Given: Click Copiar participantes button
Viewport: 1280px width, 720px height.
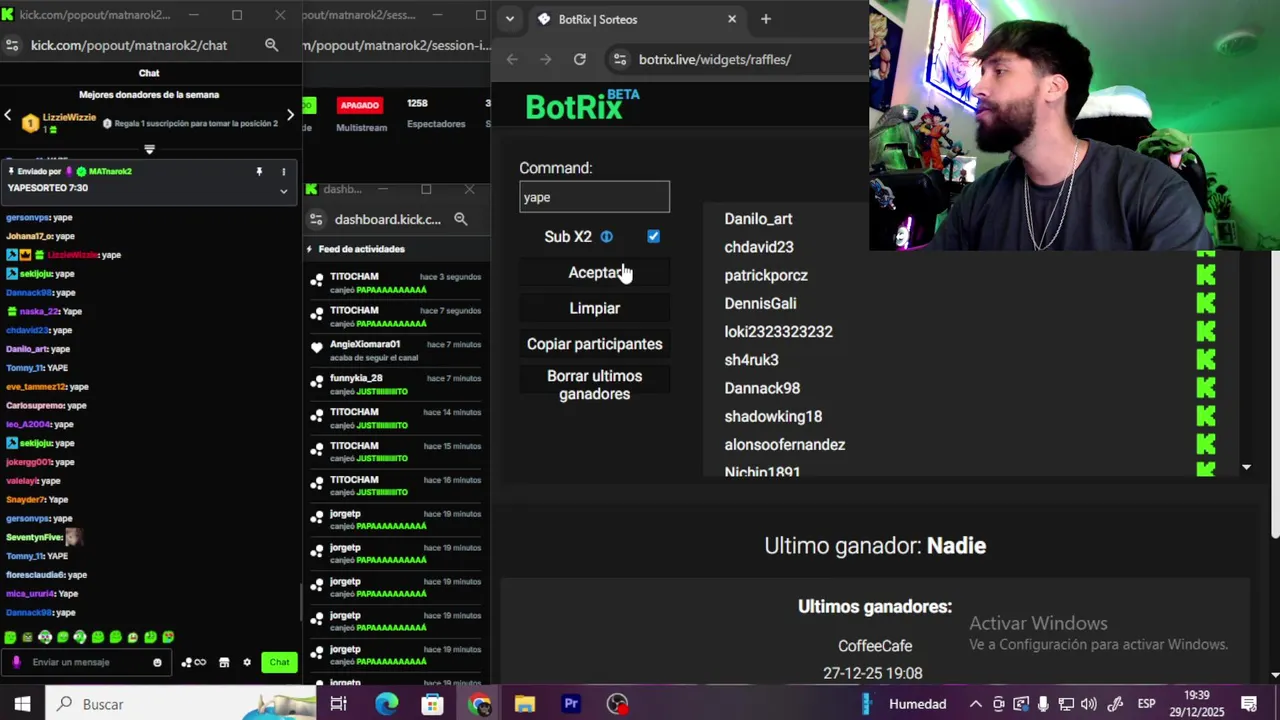Looking at the screenshot, I should [x=595, y=344].
